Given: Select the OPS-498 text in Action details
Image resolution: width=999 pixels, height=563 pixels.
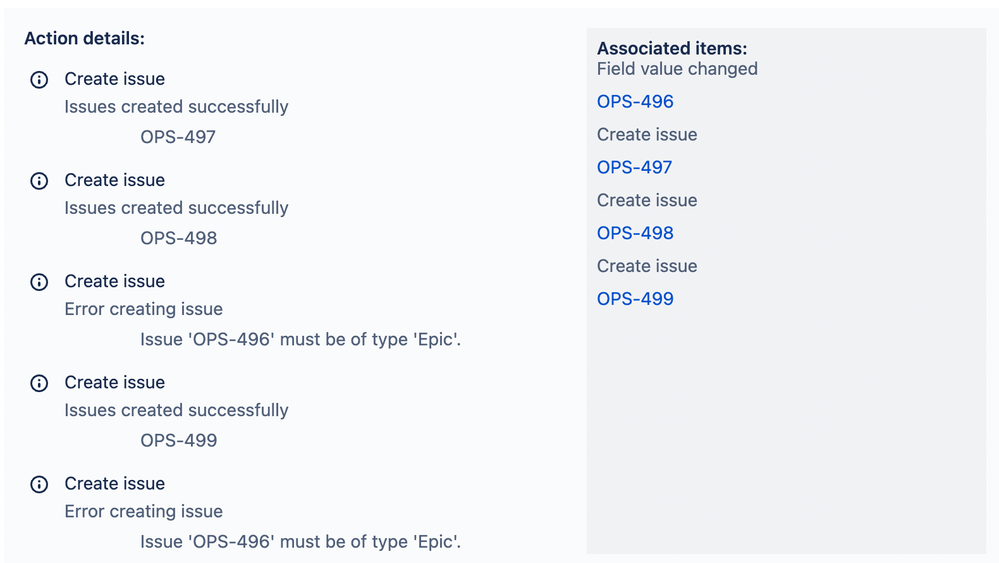Looking at the screenshot, I should click(178, 238).
